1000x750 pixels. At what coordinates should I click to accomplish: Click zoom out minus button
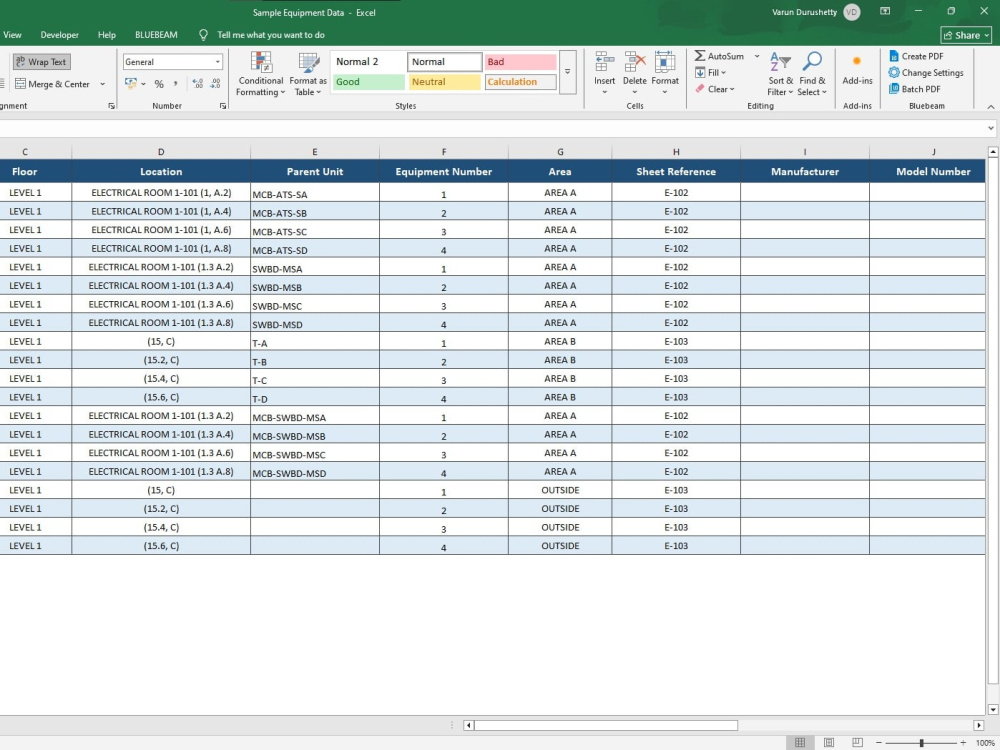coord(879,743)
